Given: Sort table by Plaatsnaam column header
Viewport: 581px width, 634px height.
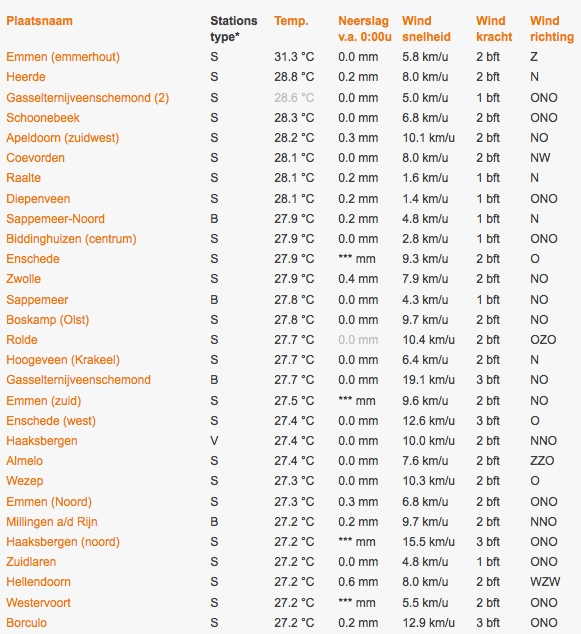Looking at the screenshot, I should (x=39, y=21).
